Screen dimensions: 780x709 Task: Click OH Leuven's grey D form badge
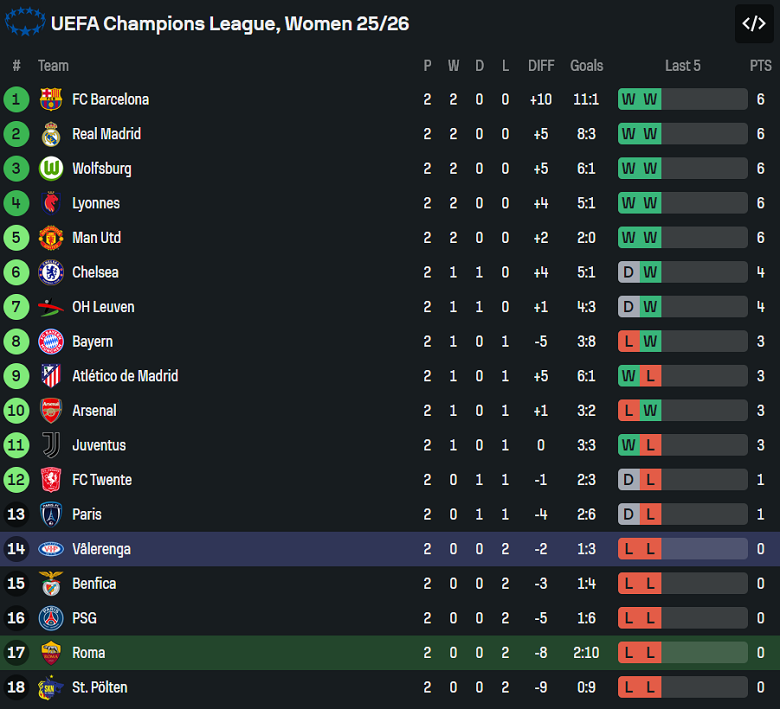(x=629, y=307)
